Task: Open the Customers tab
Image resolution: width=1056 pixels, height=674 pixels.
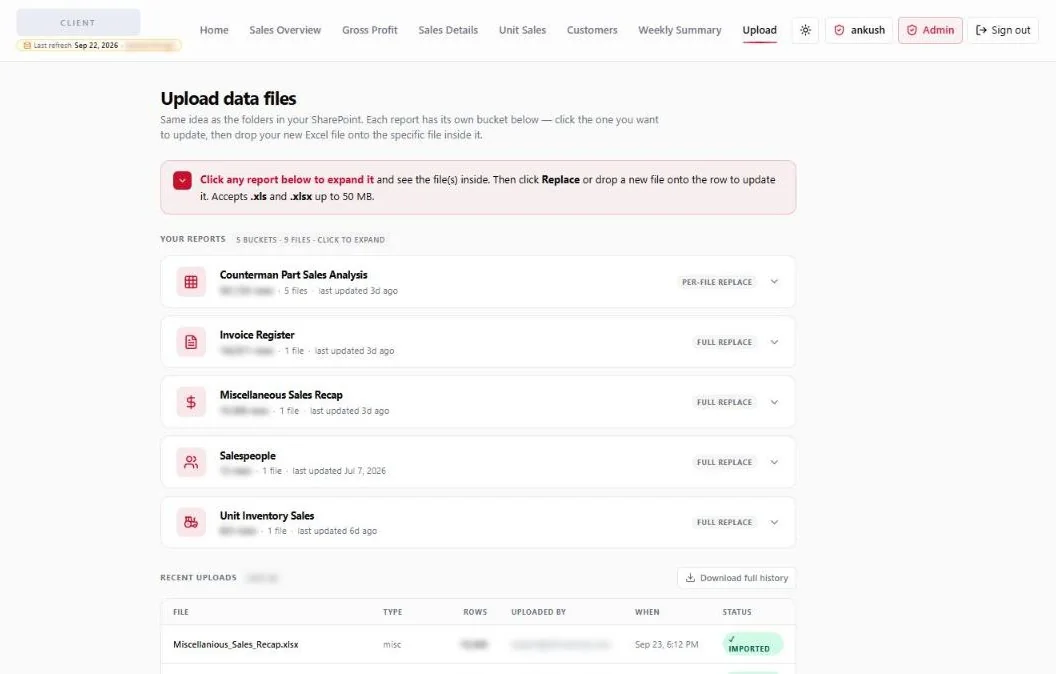Action: coord(592,30)
